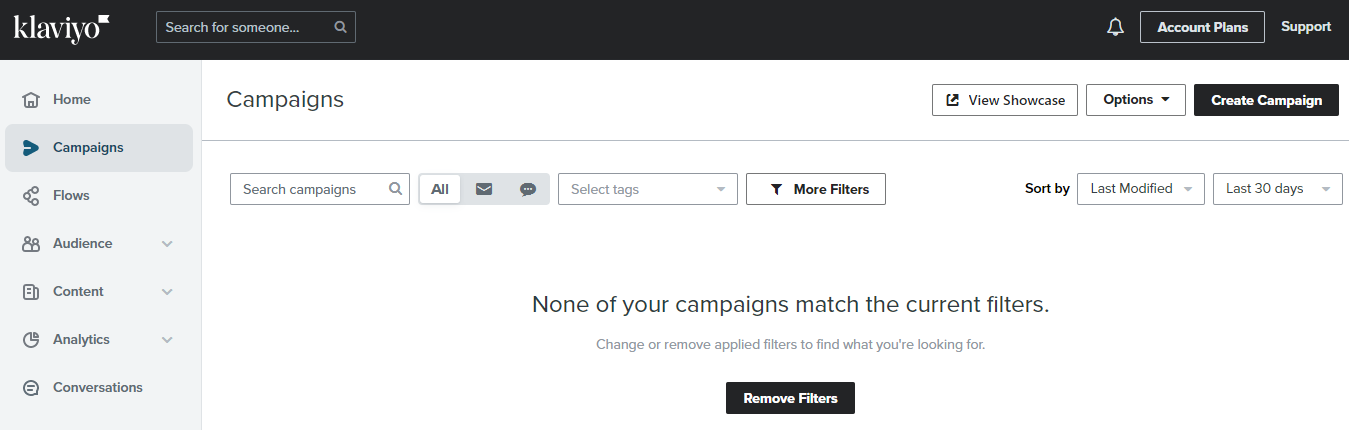The height and width of the screenshot is (430, 1349).
Task: Click the magnifier in the top search bar
Action: pyautogui.click(x=341, y=27)
